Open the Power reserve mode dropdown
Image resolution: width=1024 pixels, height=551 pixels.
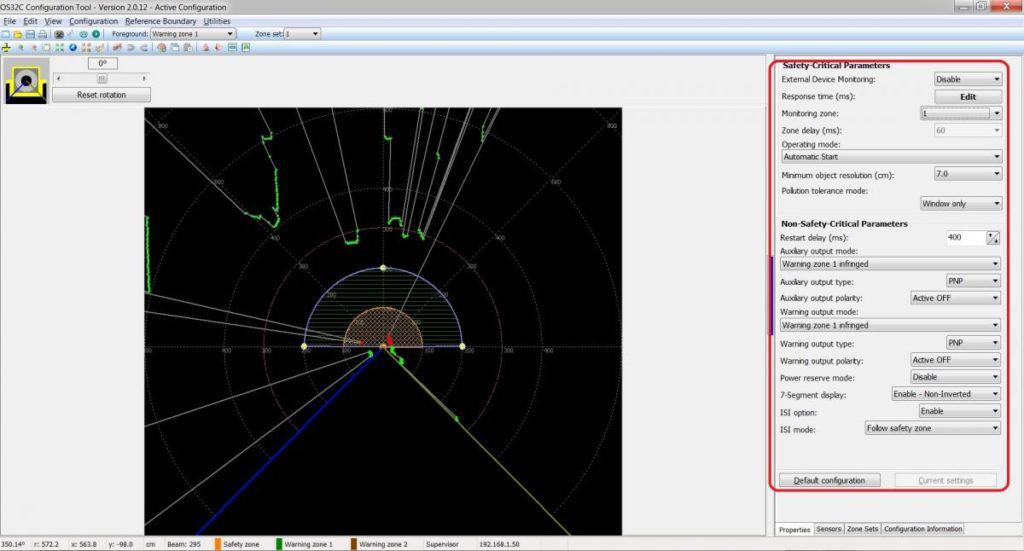tap(955, 377)
